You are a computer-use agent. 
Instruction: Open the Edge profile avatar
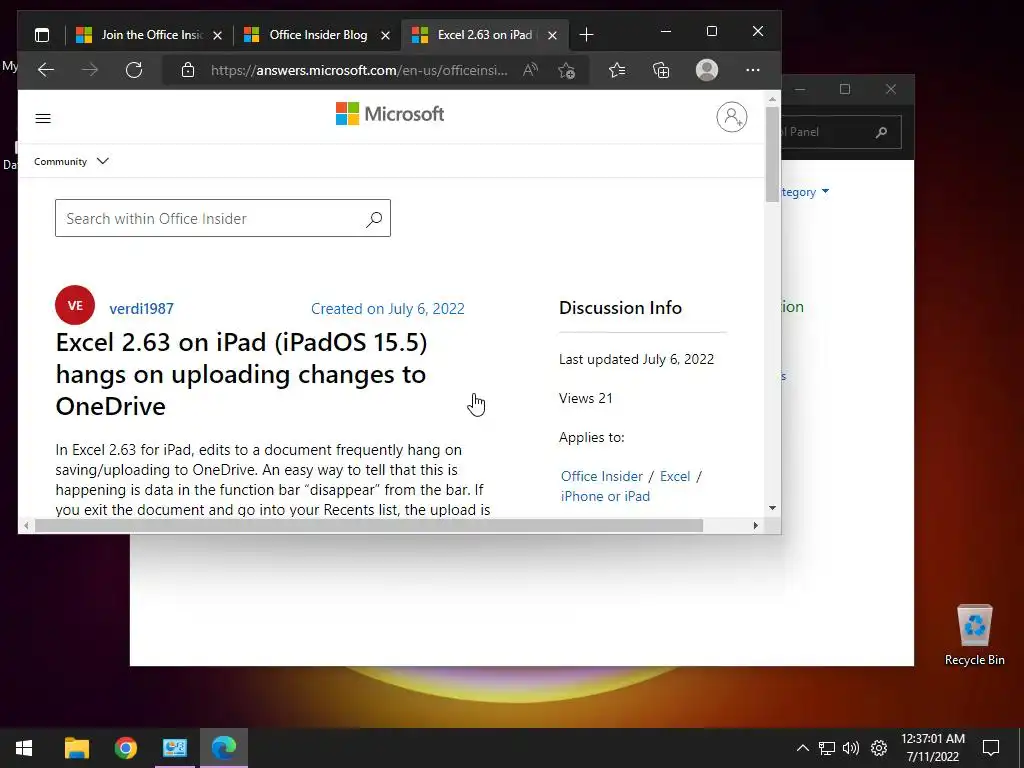707,70
